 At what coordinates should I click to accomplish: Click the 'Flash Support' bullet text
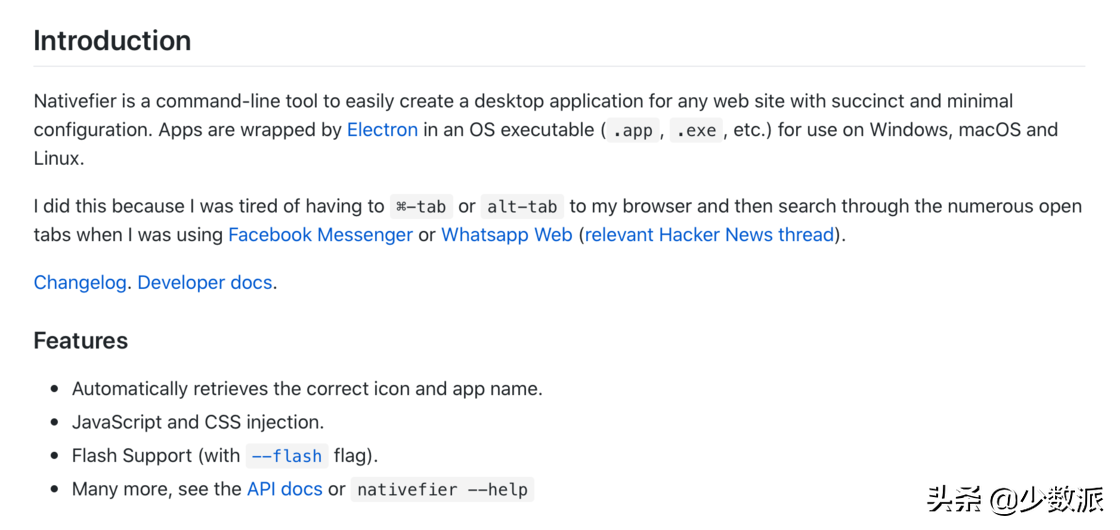[x=155, y=456]
